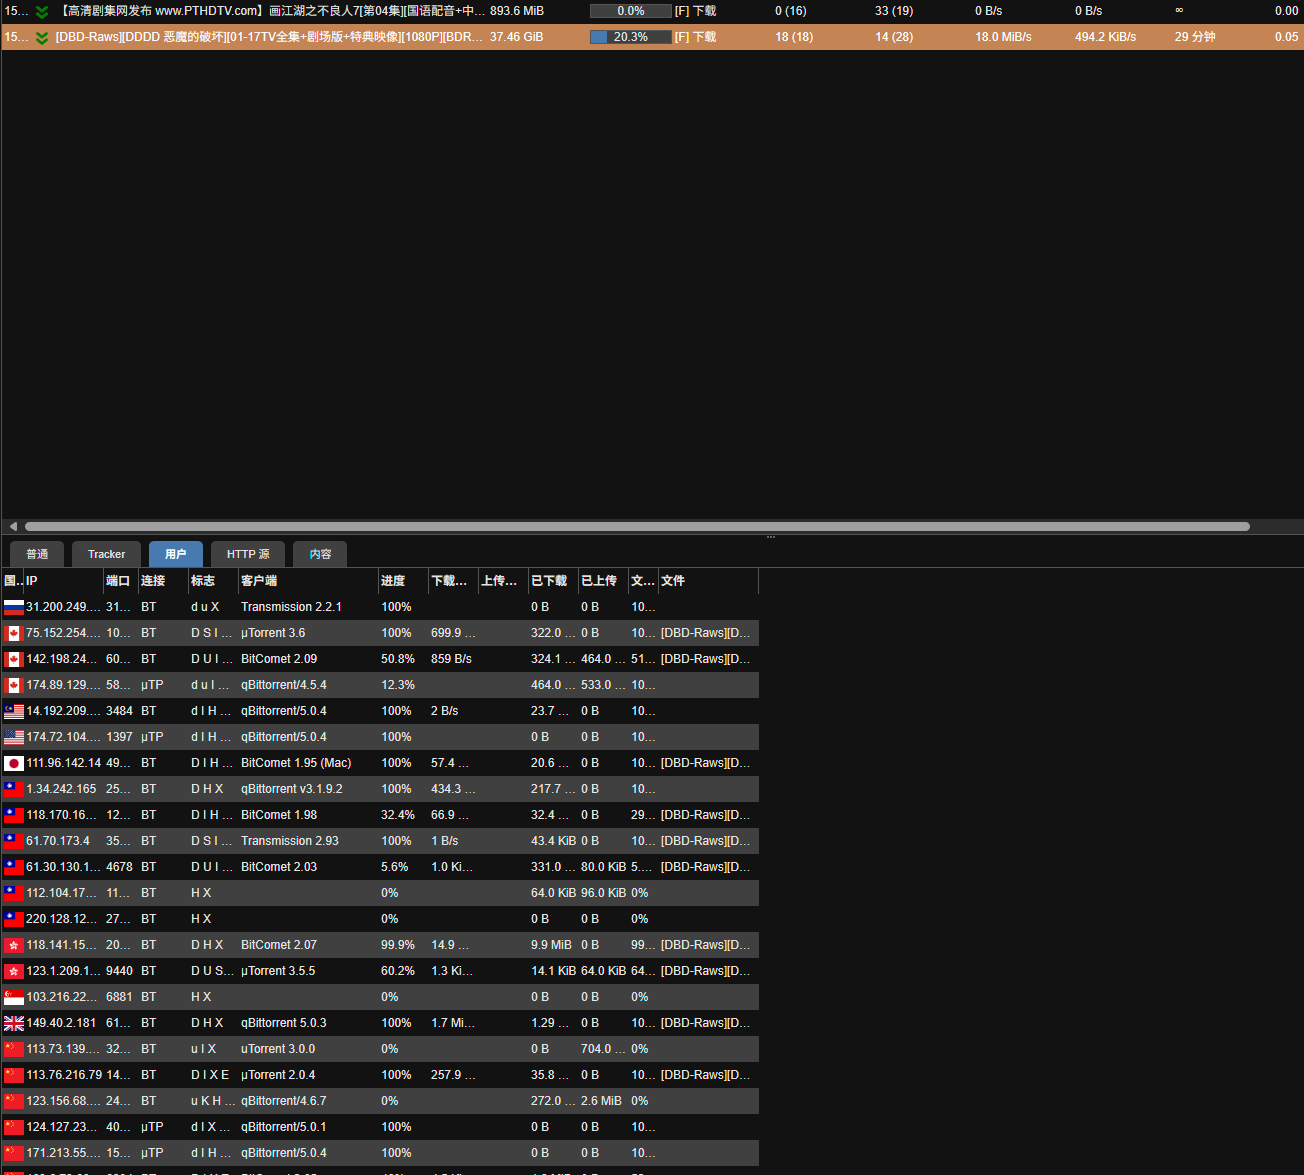
Task: Click the flag icon for peer 61.30.130.1
Action: pyautogui.click(x=14, y=867)
